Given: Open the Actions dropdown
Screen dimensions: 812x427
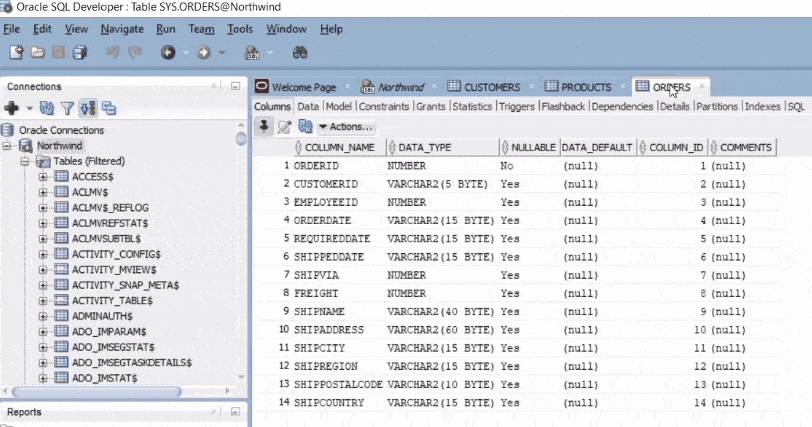Looking at the screenshot, I should [345, 126].
